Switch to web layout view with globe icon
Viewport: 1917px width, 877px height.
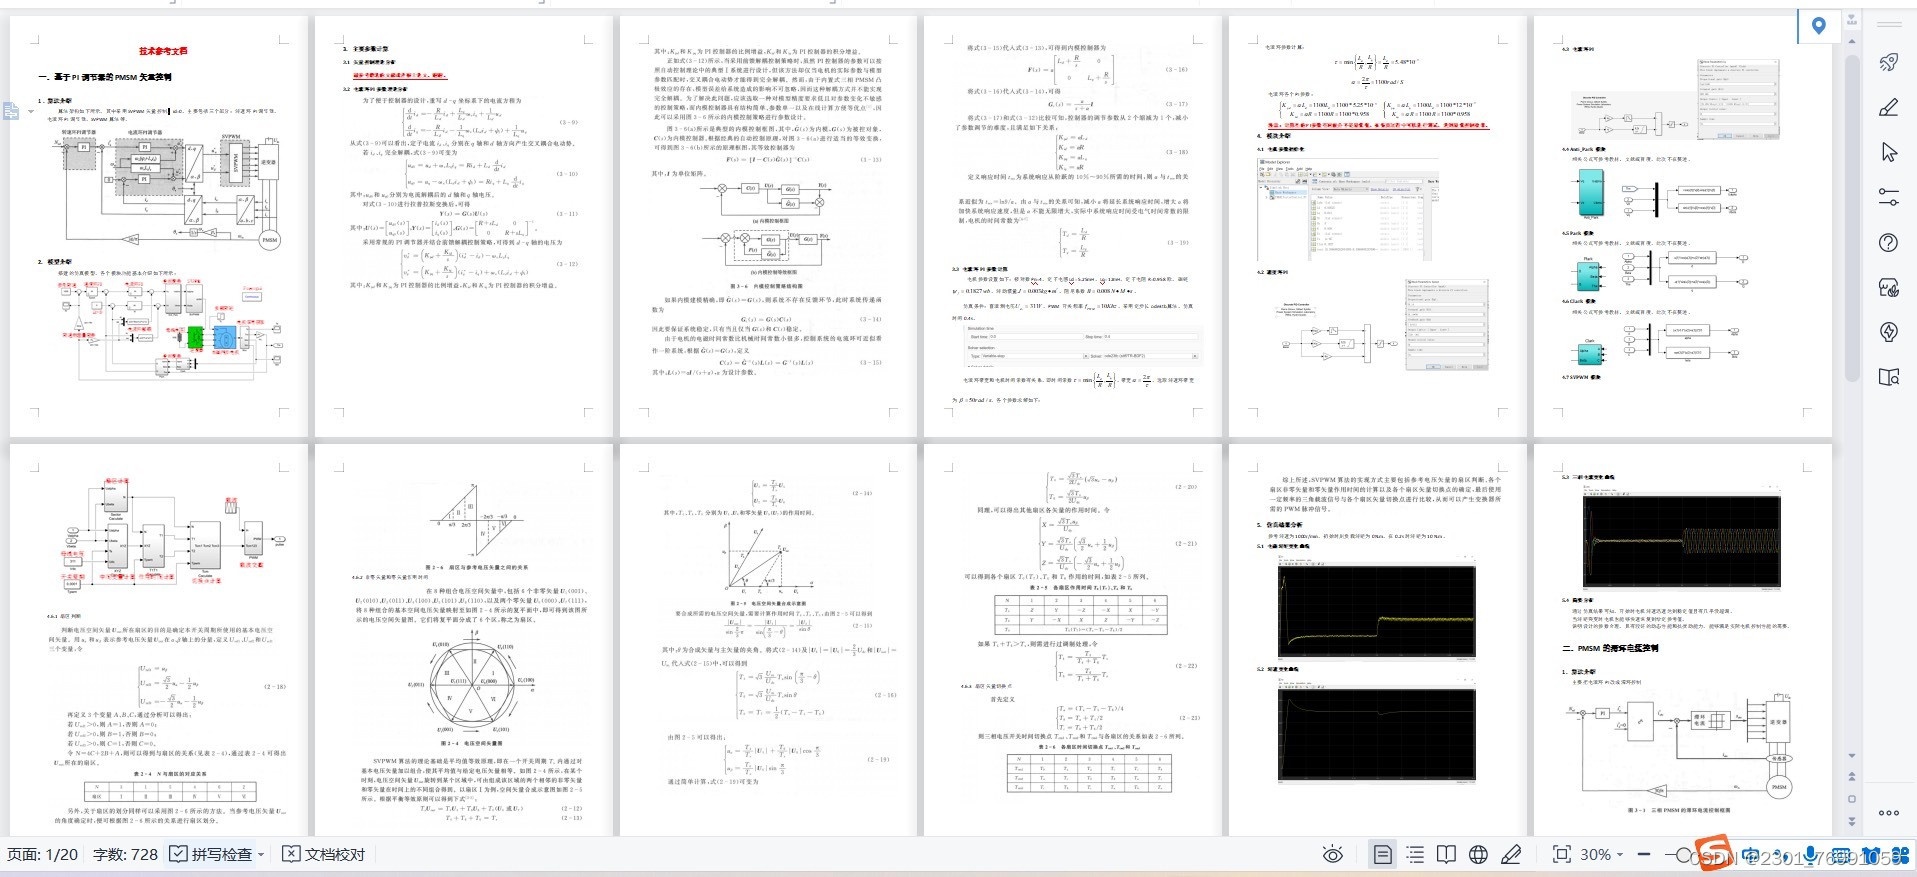pyautogui.click(x=1478, y=854)
